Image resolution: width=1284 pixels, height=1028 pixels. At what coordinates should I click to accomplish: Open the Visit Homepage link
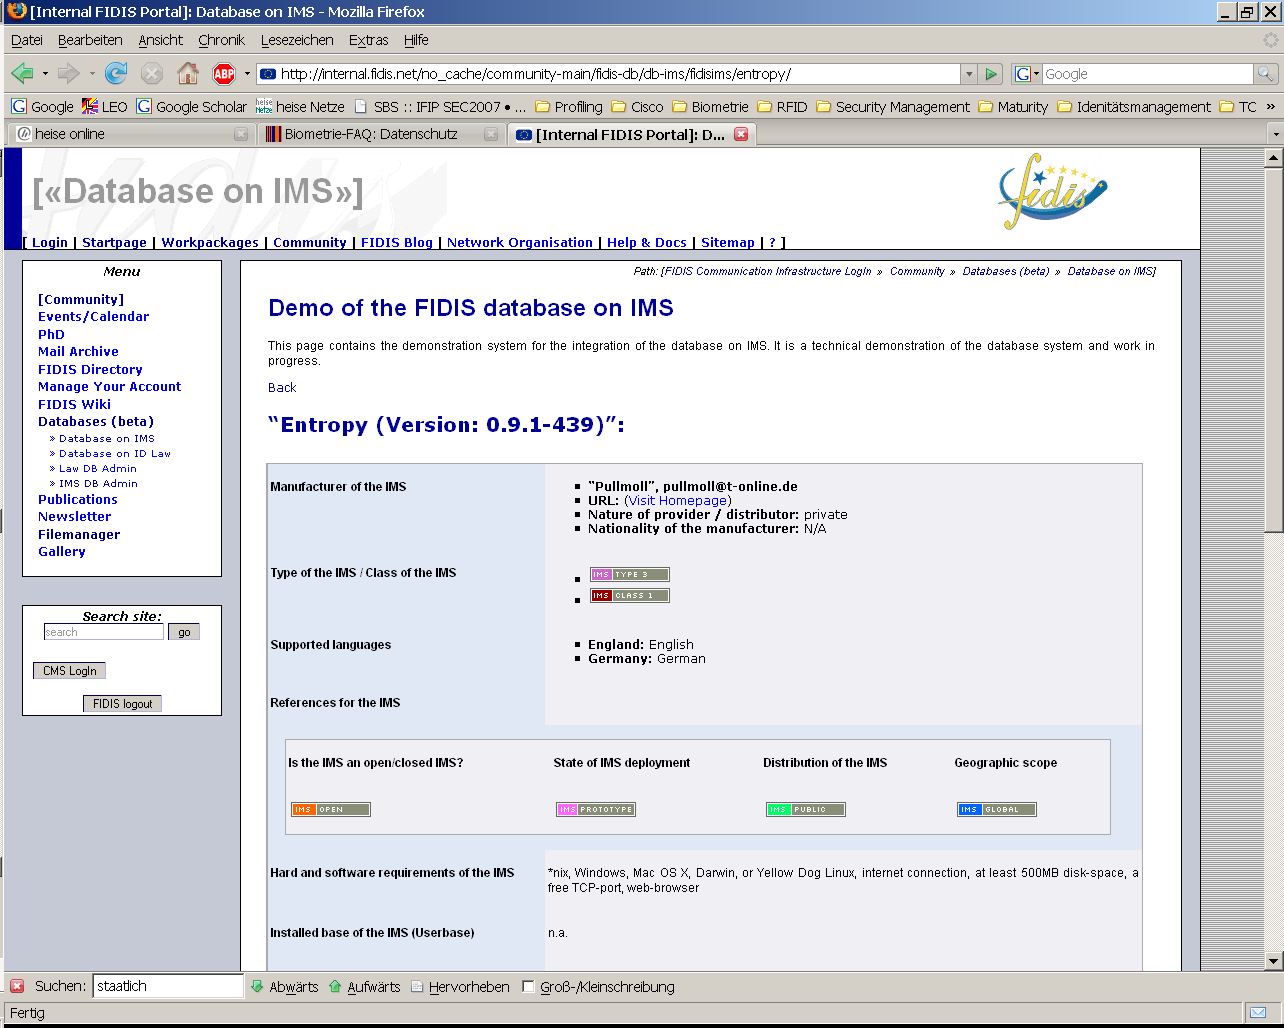677,500
